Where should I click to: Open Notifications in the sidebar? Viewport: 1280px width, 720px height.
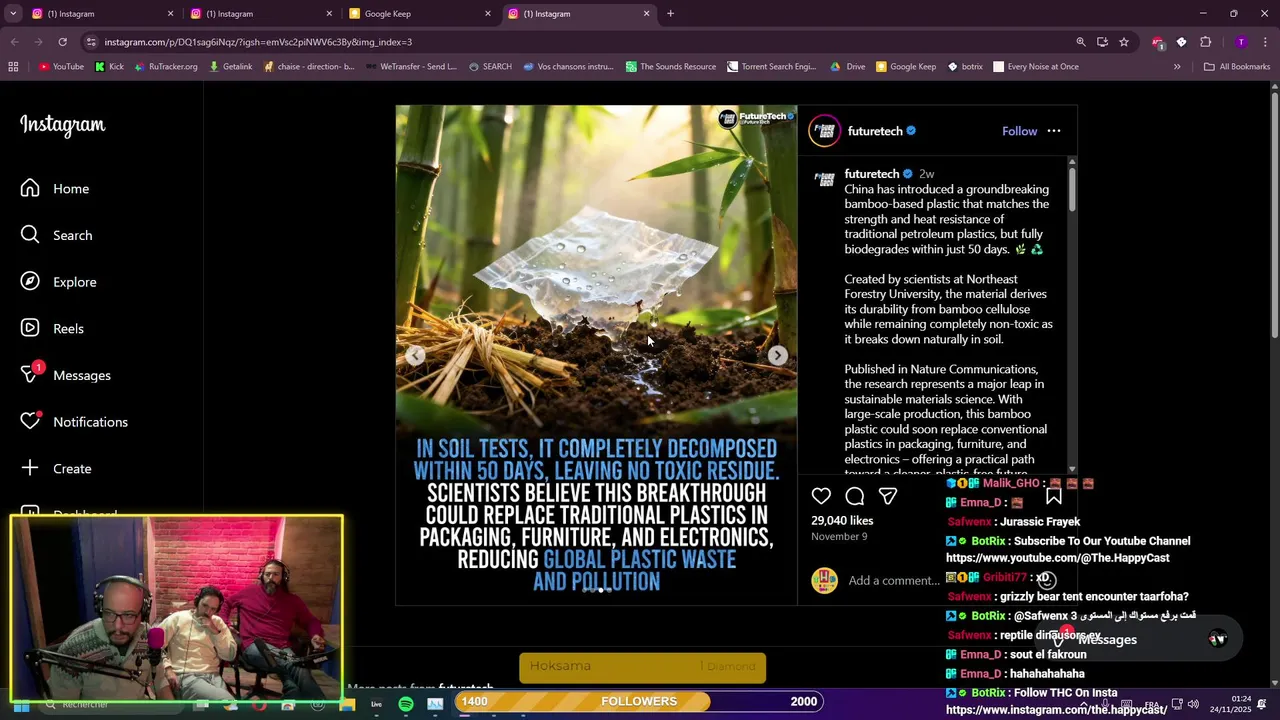(75, 422)
